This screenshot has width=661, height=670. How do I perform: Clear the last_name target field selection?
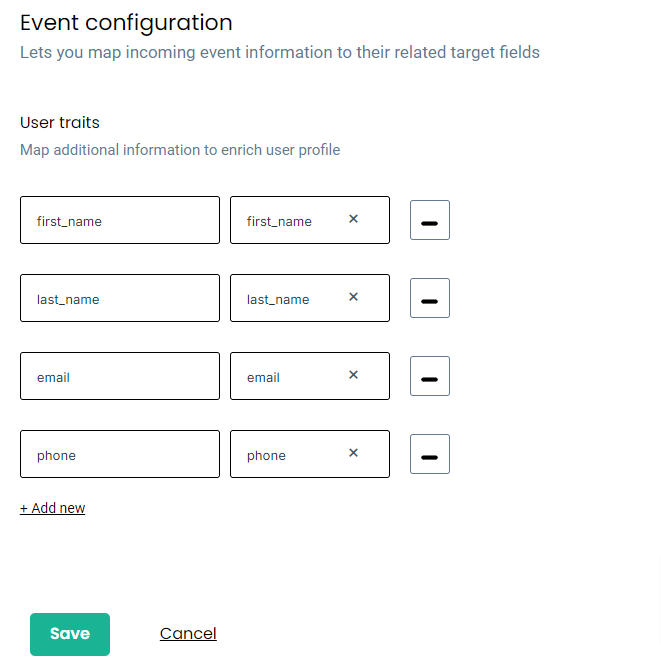[353, 297]
